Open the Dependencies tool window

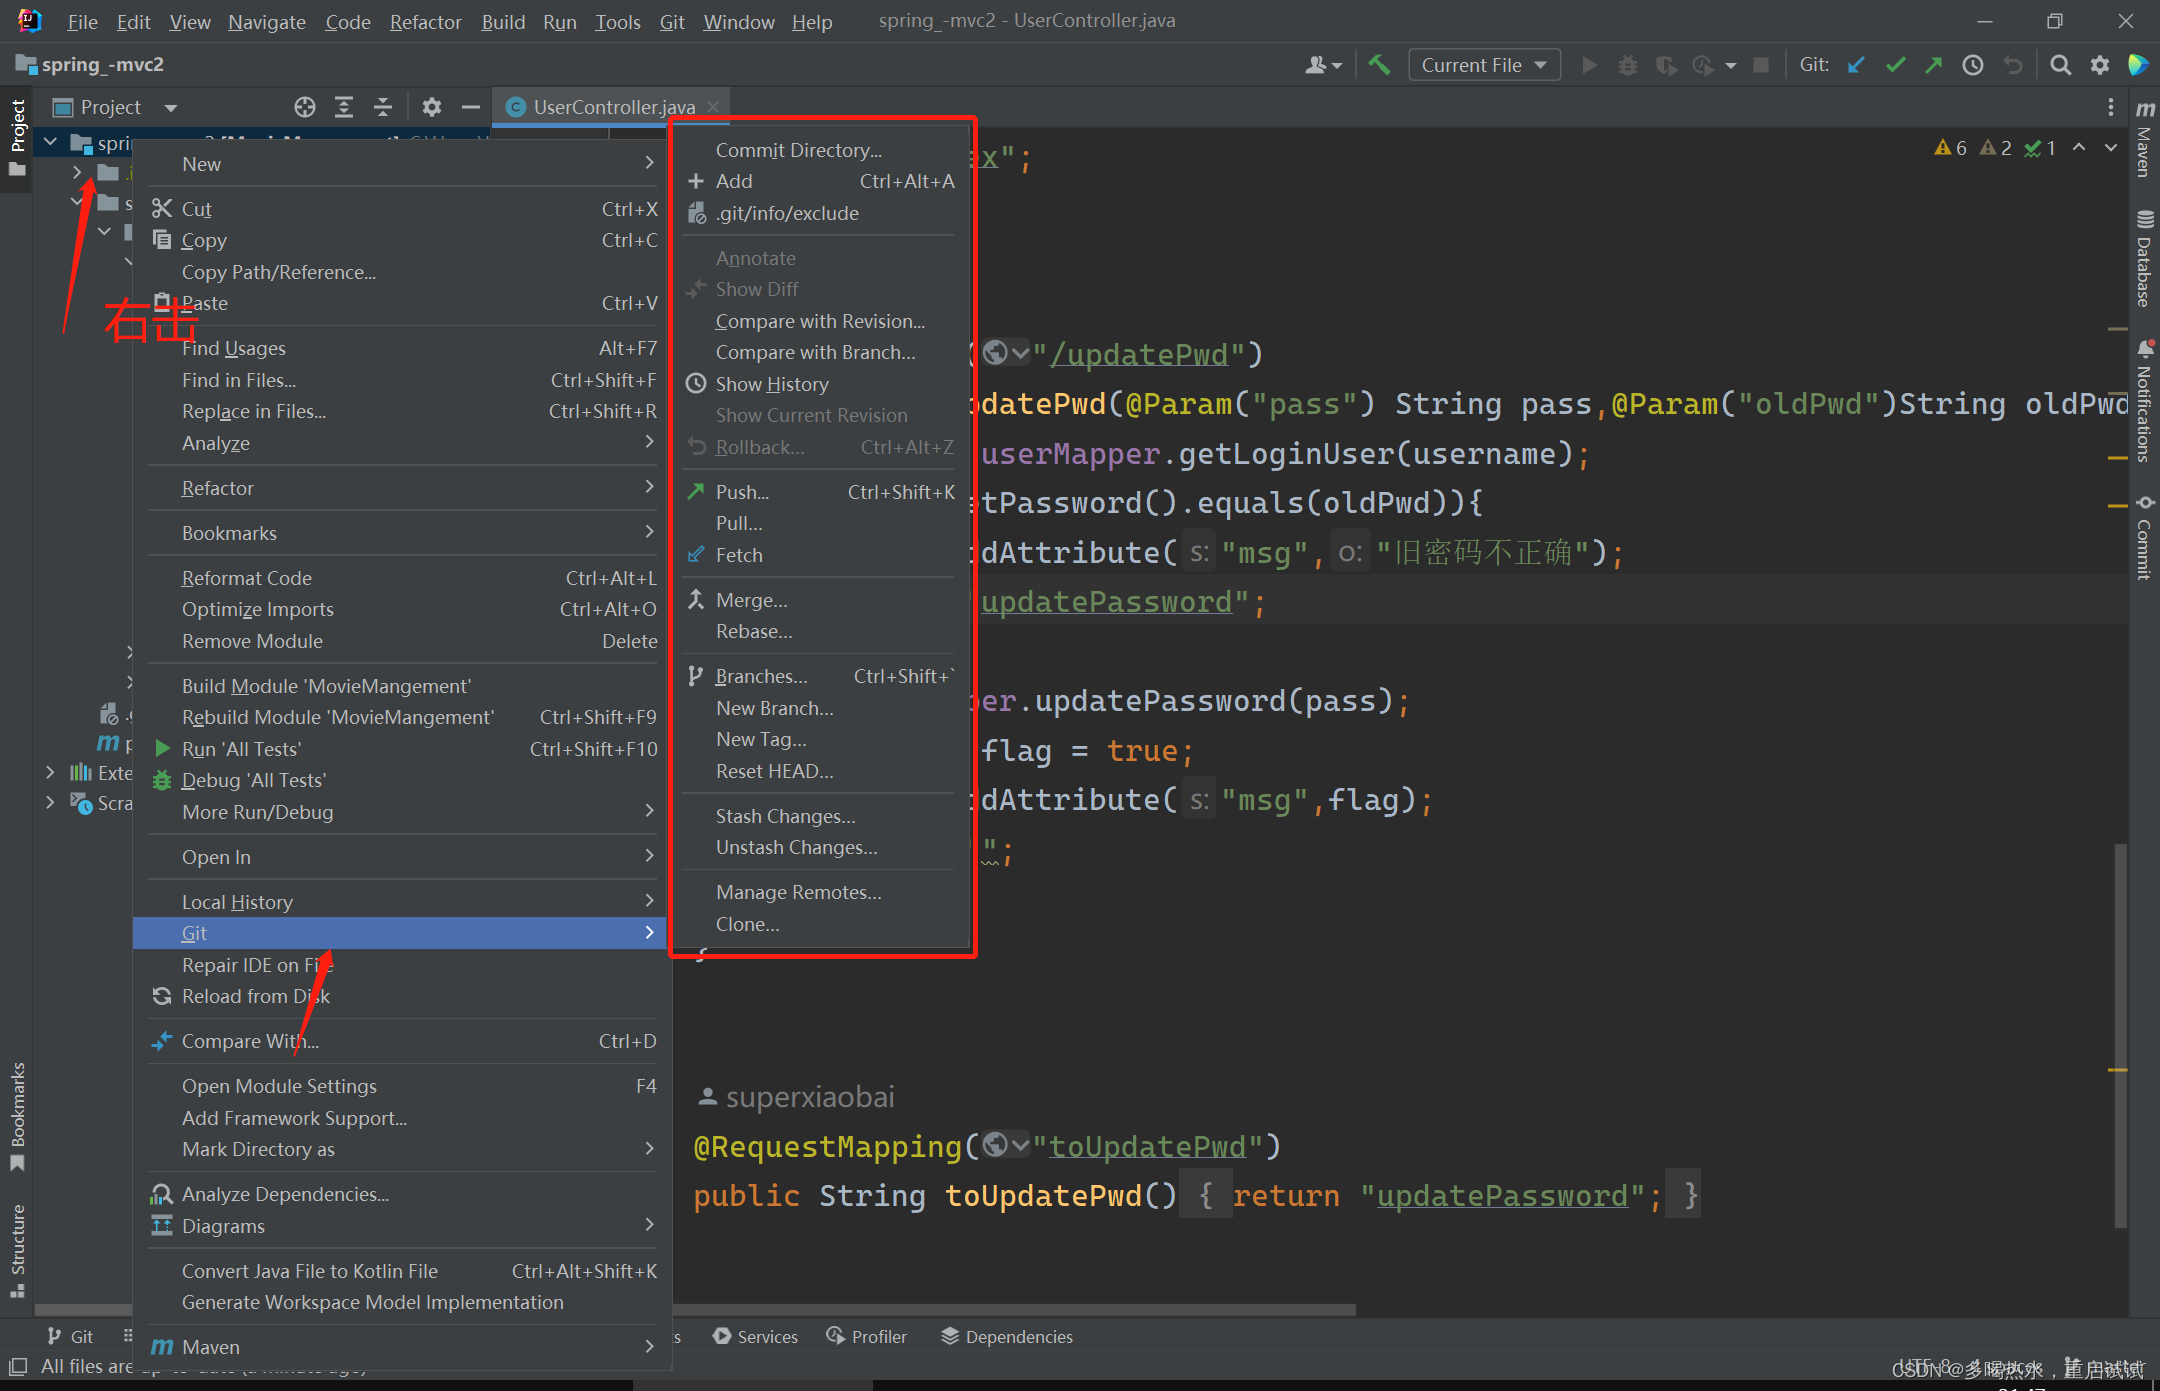[x=1007, y=1336]
